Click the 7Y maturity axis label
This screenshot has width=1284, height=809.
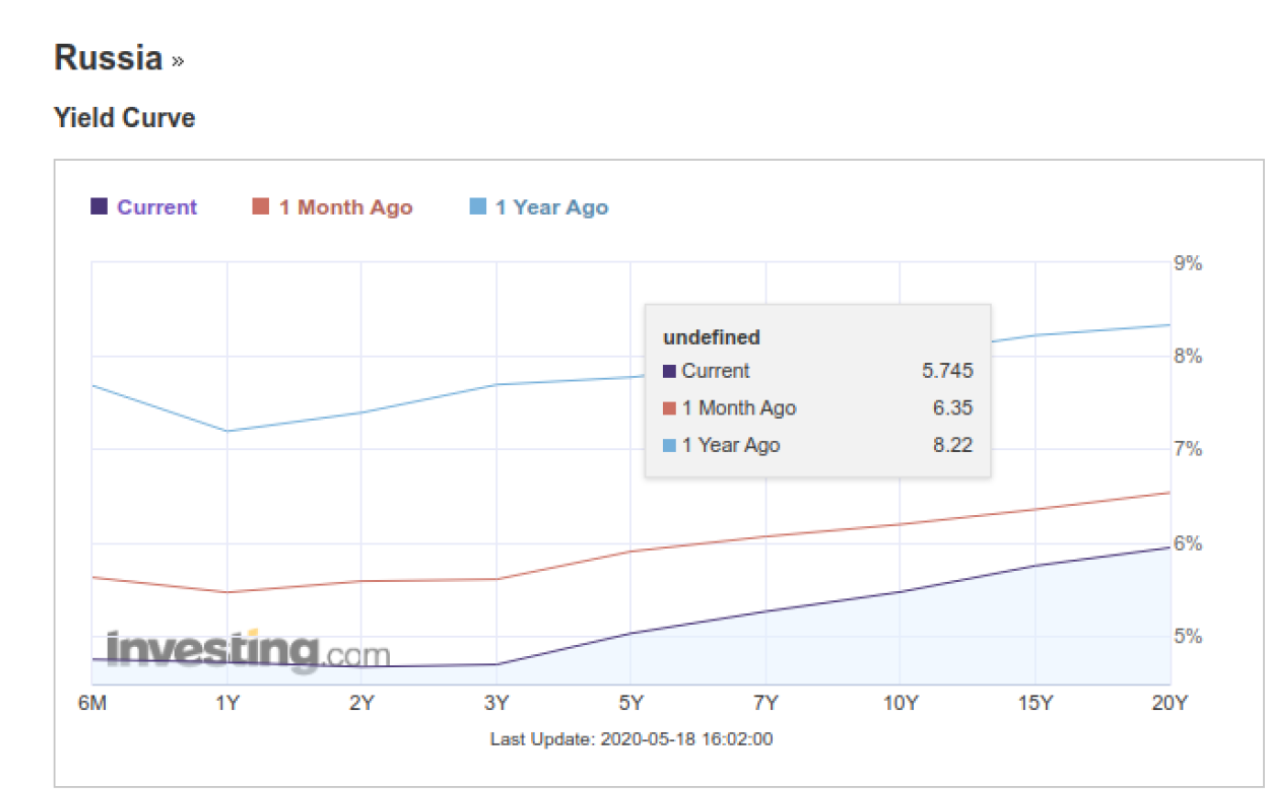pos(766,703)
